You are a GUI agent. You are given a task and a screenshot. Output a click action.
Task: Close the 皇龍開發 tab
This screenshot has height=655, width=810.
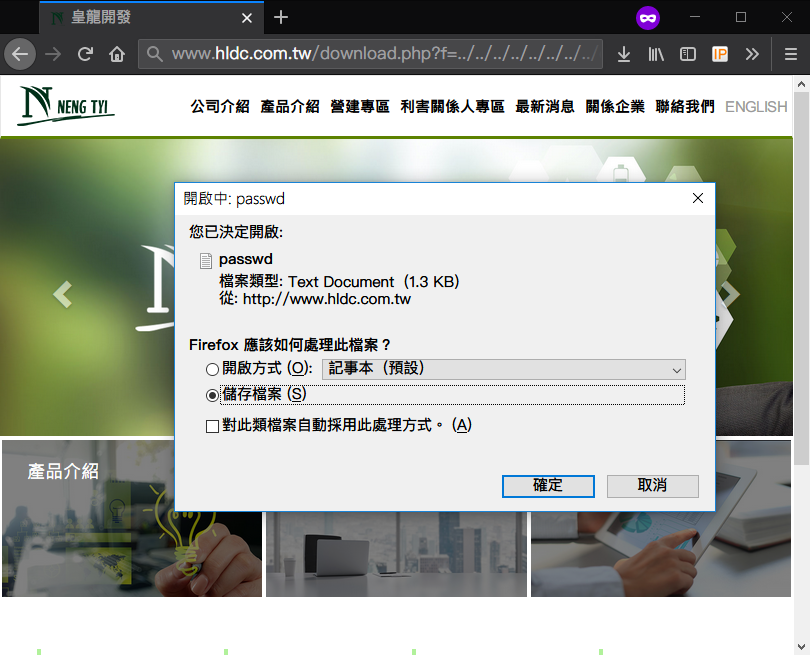pyautogui.click(x=247, y=18)
